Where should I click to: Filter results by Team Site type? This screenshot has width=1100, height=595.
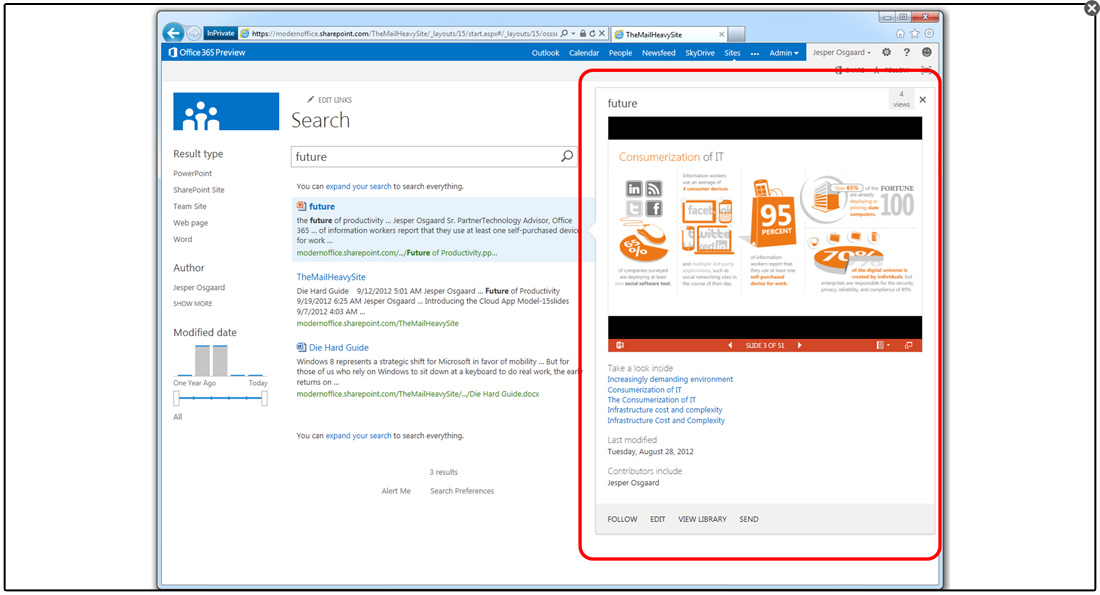(189, 206)
